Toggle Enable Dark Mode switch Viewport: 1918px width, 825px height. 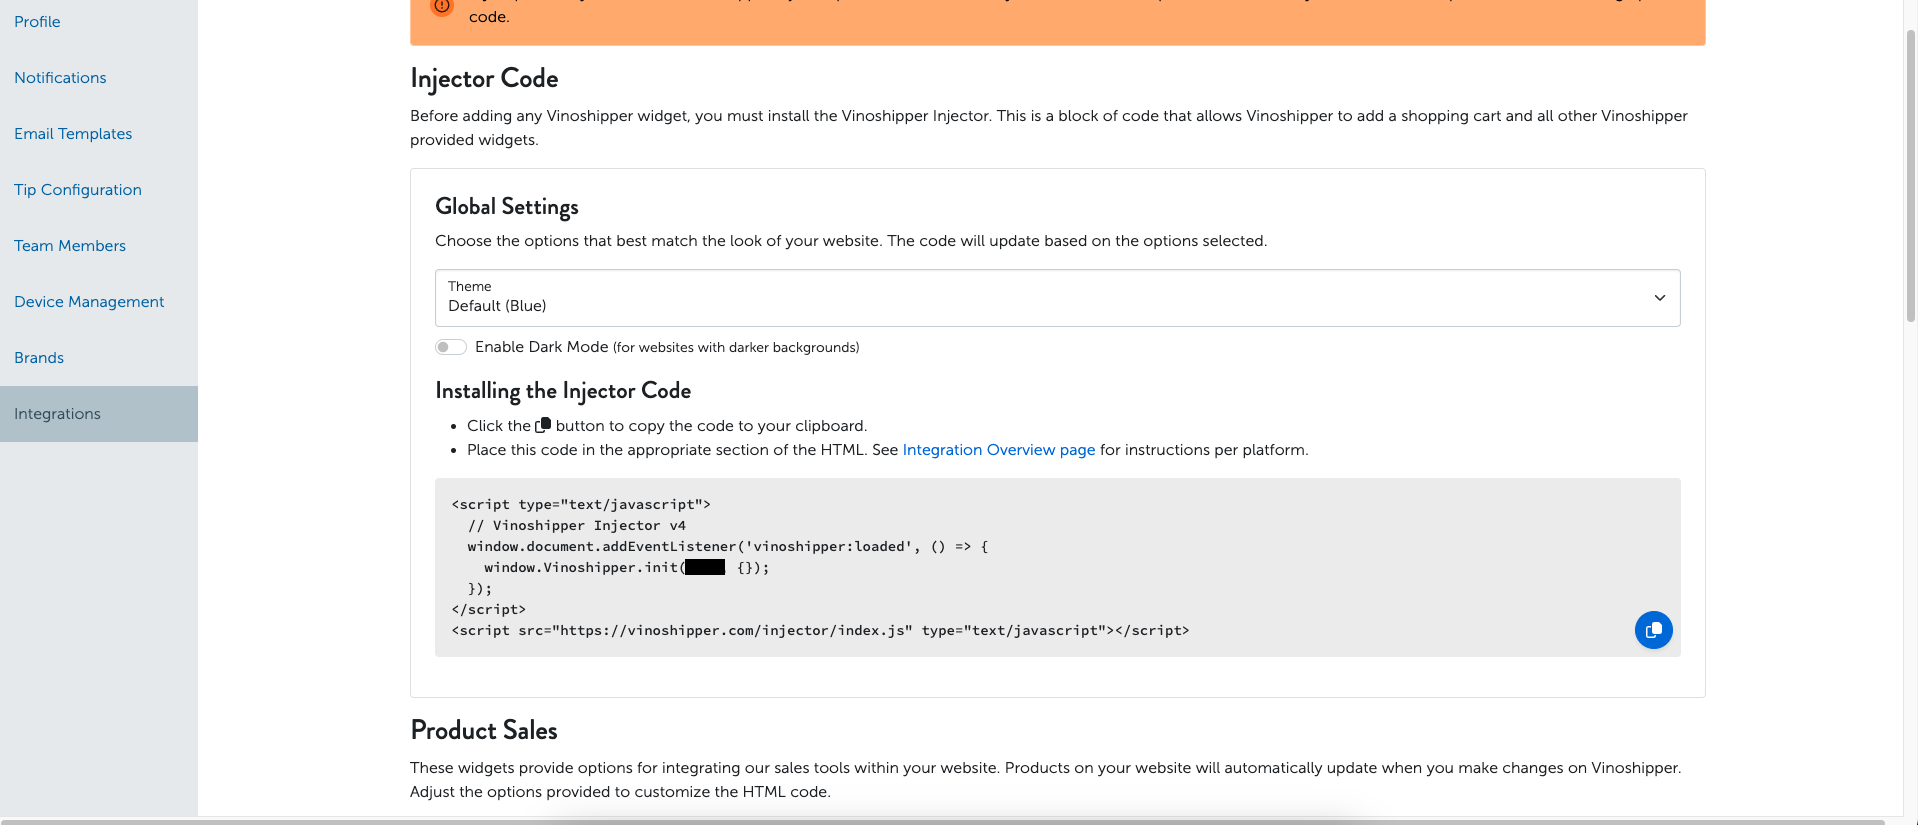click(451, 347)
